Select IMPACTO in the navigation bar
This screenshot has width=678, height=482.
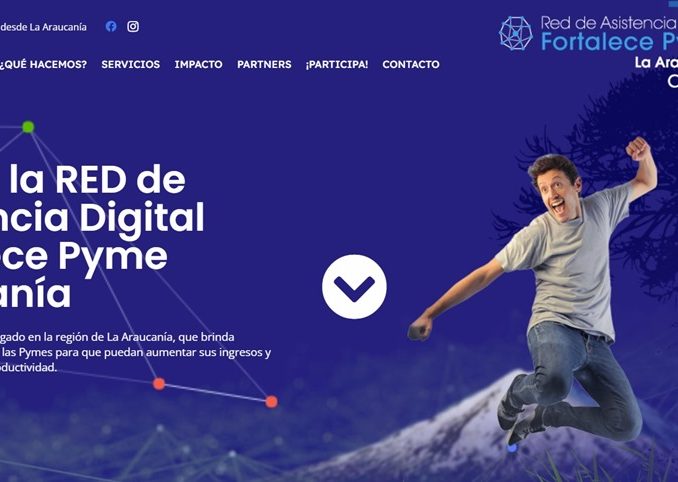pos(198,64)
